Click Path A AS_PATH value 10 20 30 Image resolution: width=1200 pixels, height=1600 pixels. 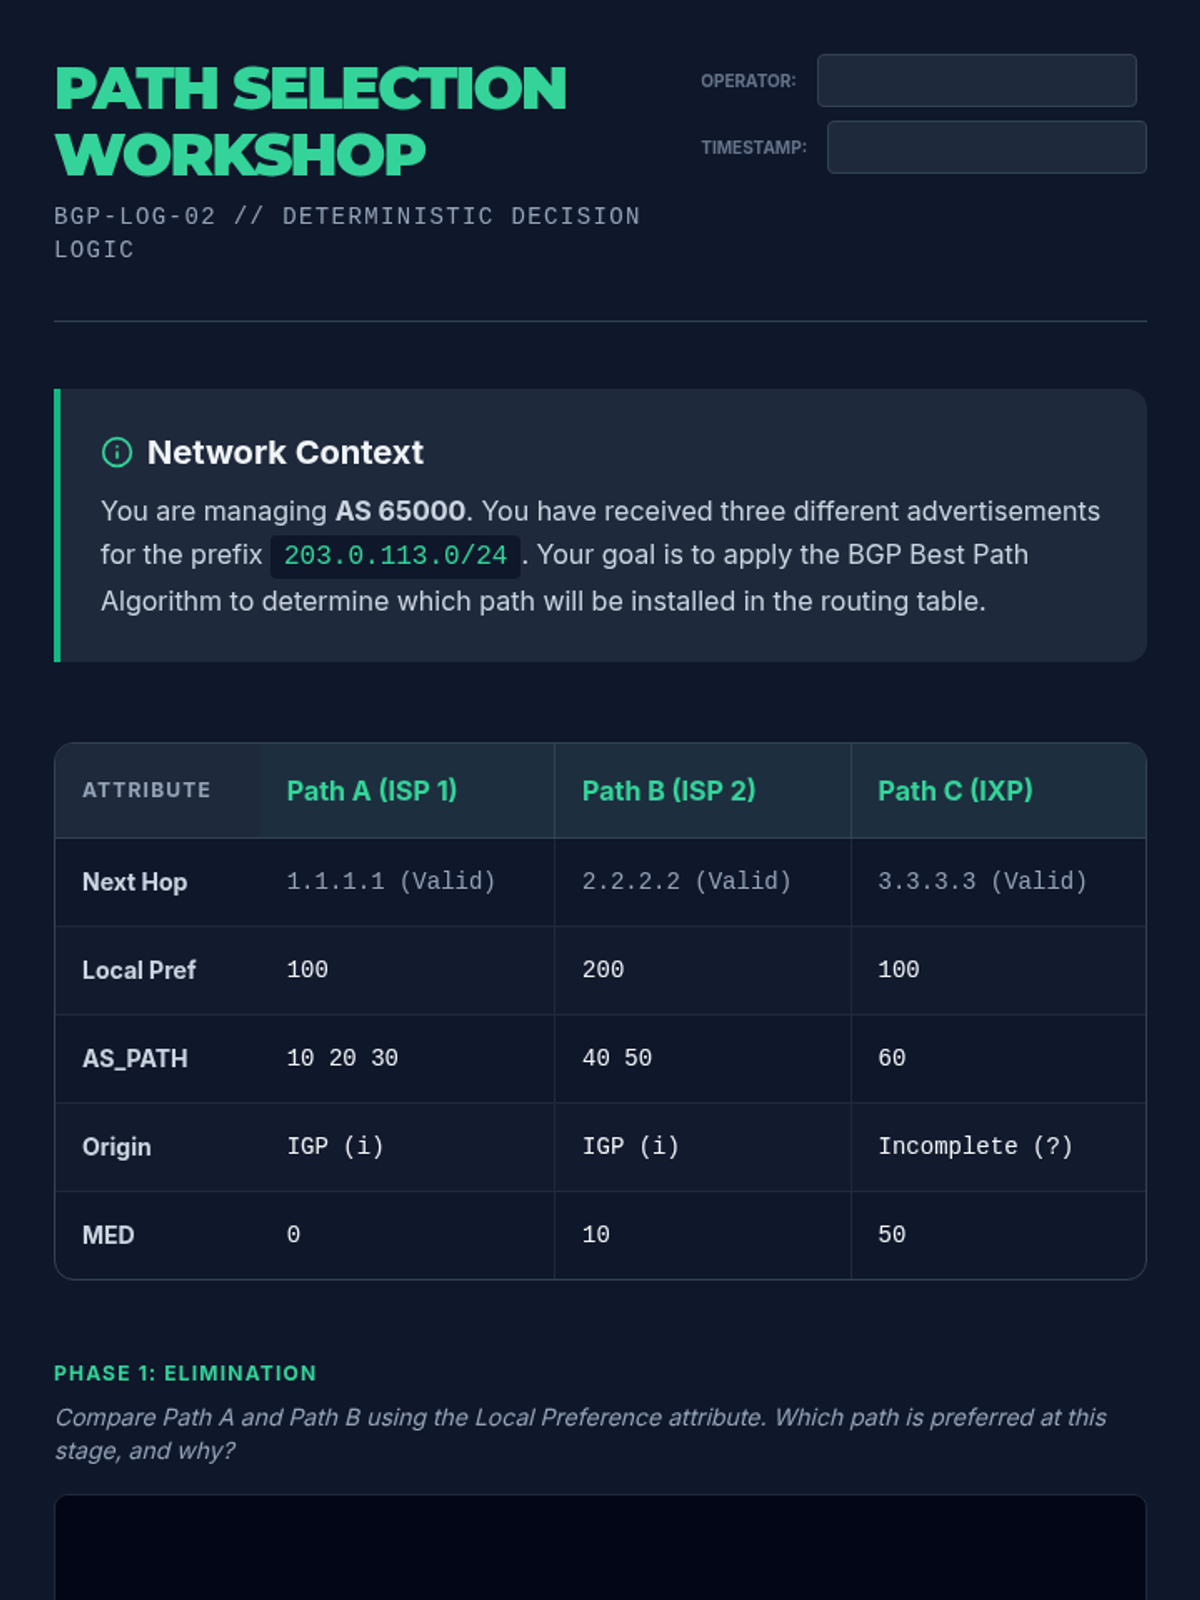pos(342,1058)
